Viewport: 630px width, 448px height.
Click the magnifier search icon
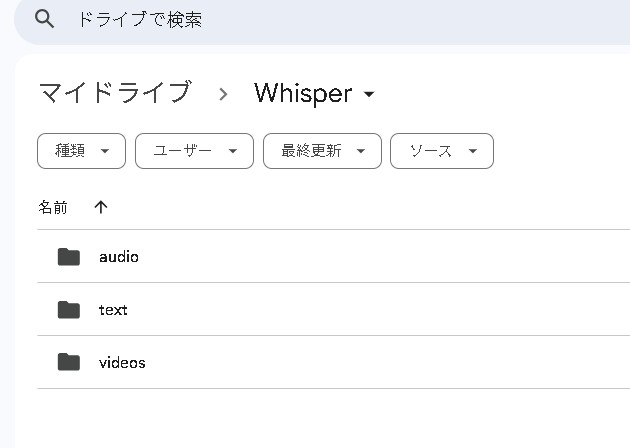pyautogui.click(x=43, y=19)
